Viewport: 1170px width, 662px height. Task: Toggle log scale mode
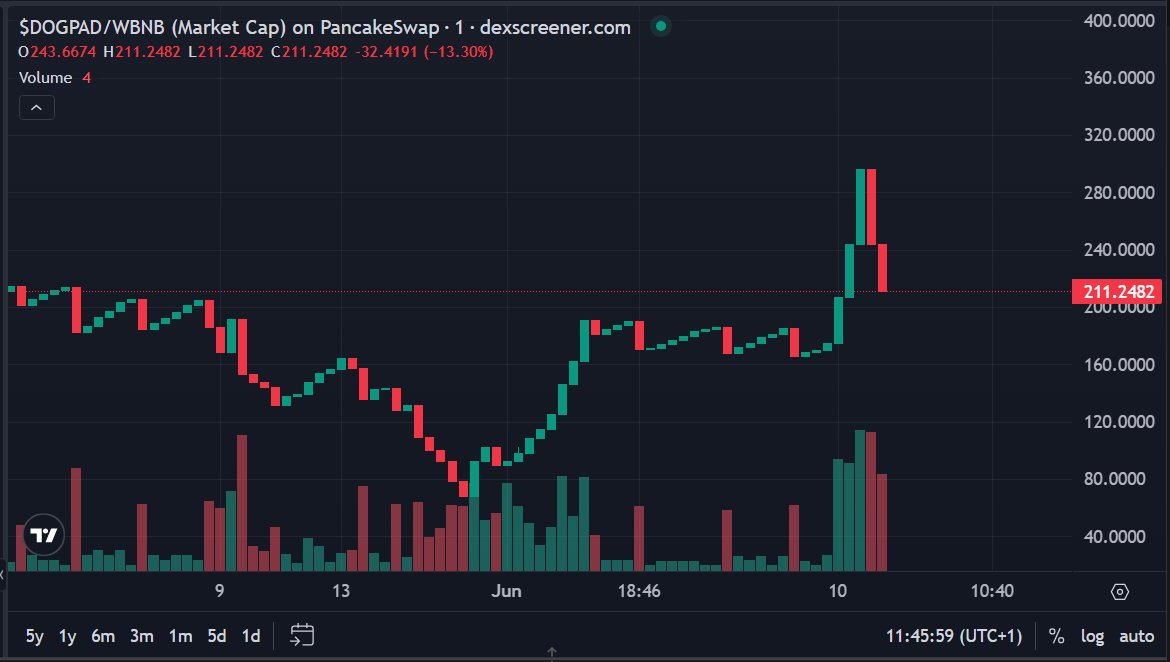pyautogui.click(x=1092, y=636)
